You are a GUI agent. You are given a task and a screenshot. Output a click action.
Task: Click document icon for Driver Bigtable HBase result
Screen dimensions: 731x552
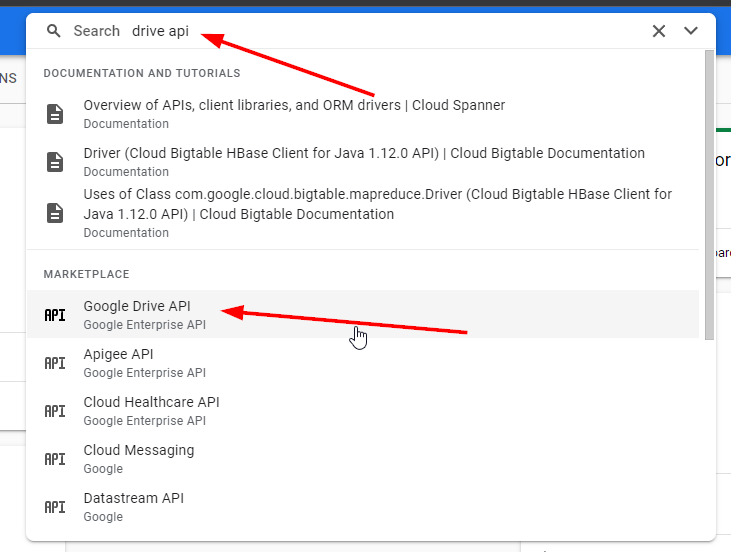pos(55,162)
